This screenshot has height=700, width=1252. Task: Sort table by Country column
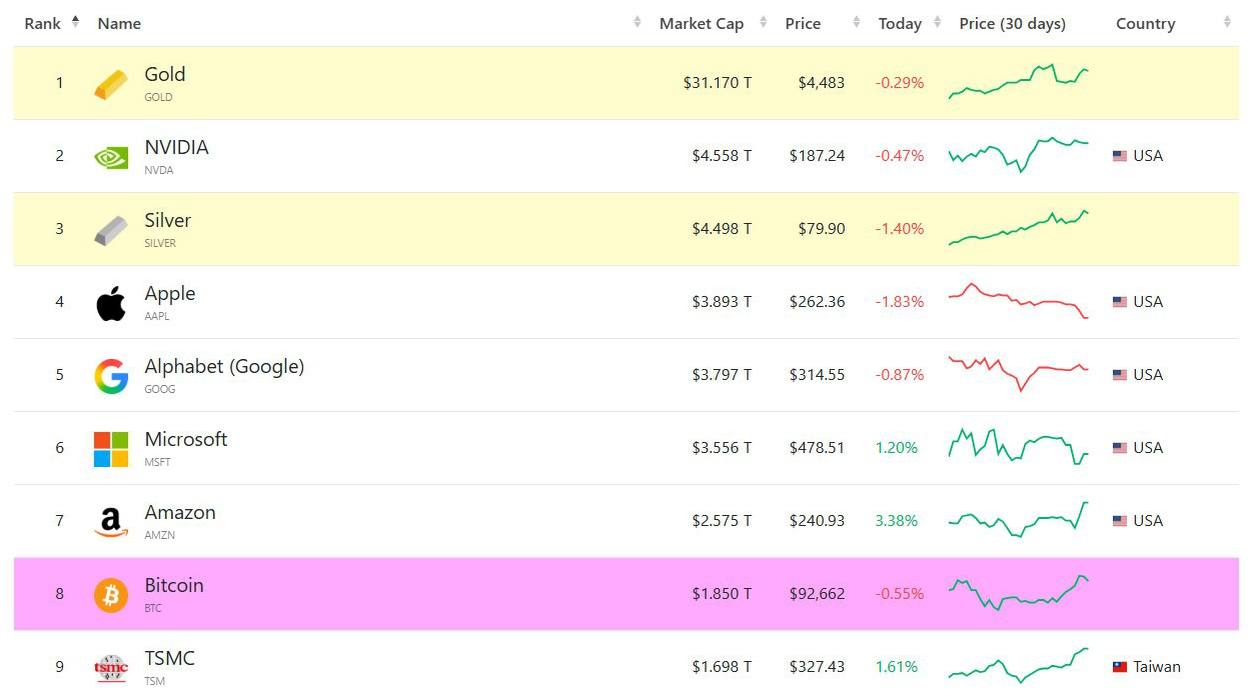(1145, 24)
